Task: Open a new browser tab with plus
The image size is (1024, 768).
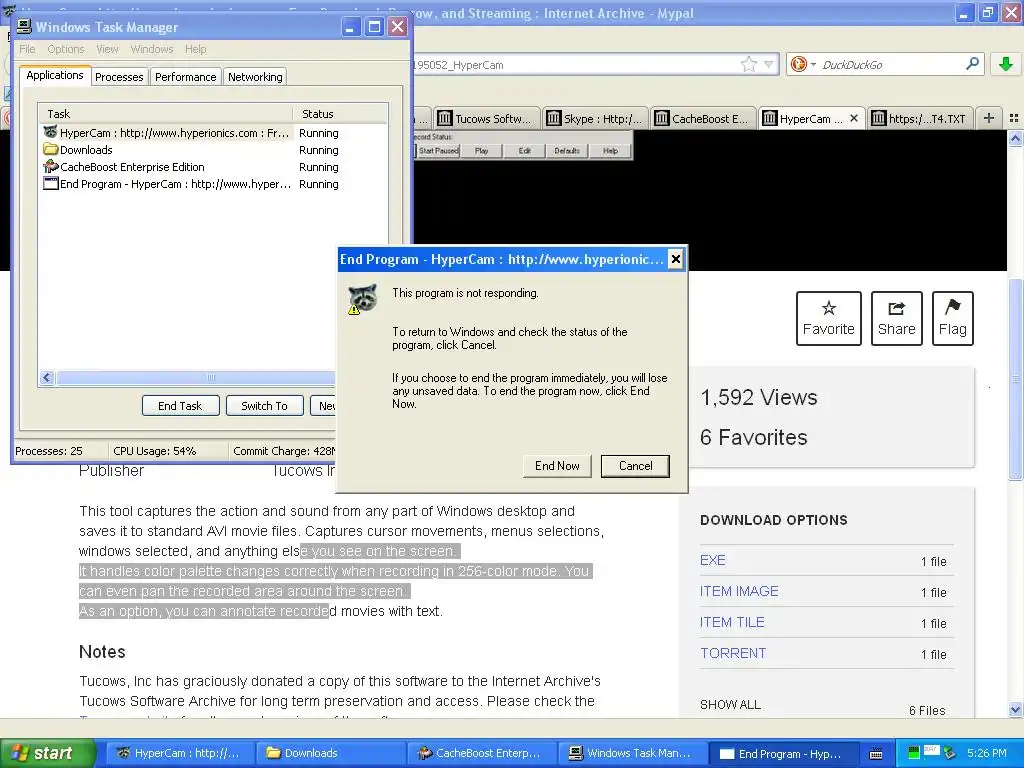Action: coord(989,118)
